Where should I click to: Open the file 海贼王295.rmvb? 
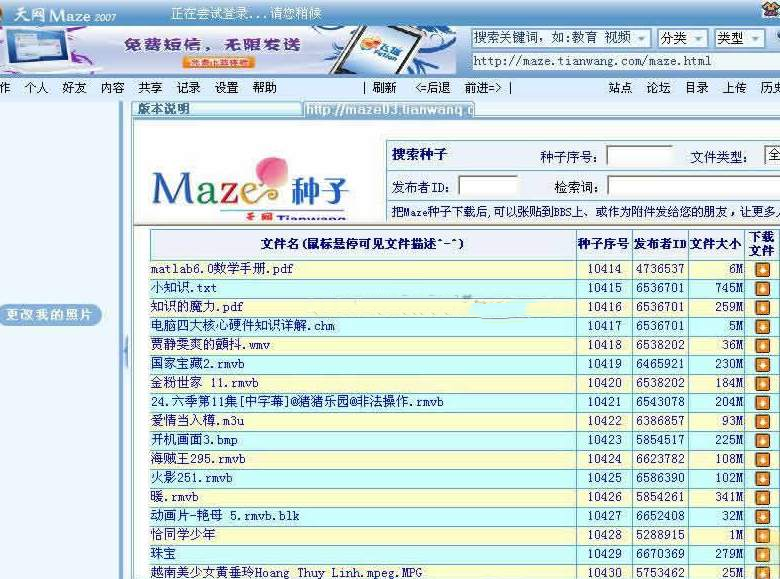coord(198,459)
